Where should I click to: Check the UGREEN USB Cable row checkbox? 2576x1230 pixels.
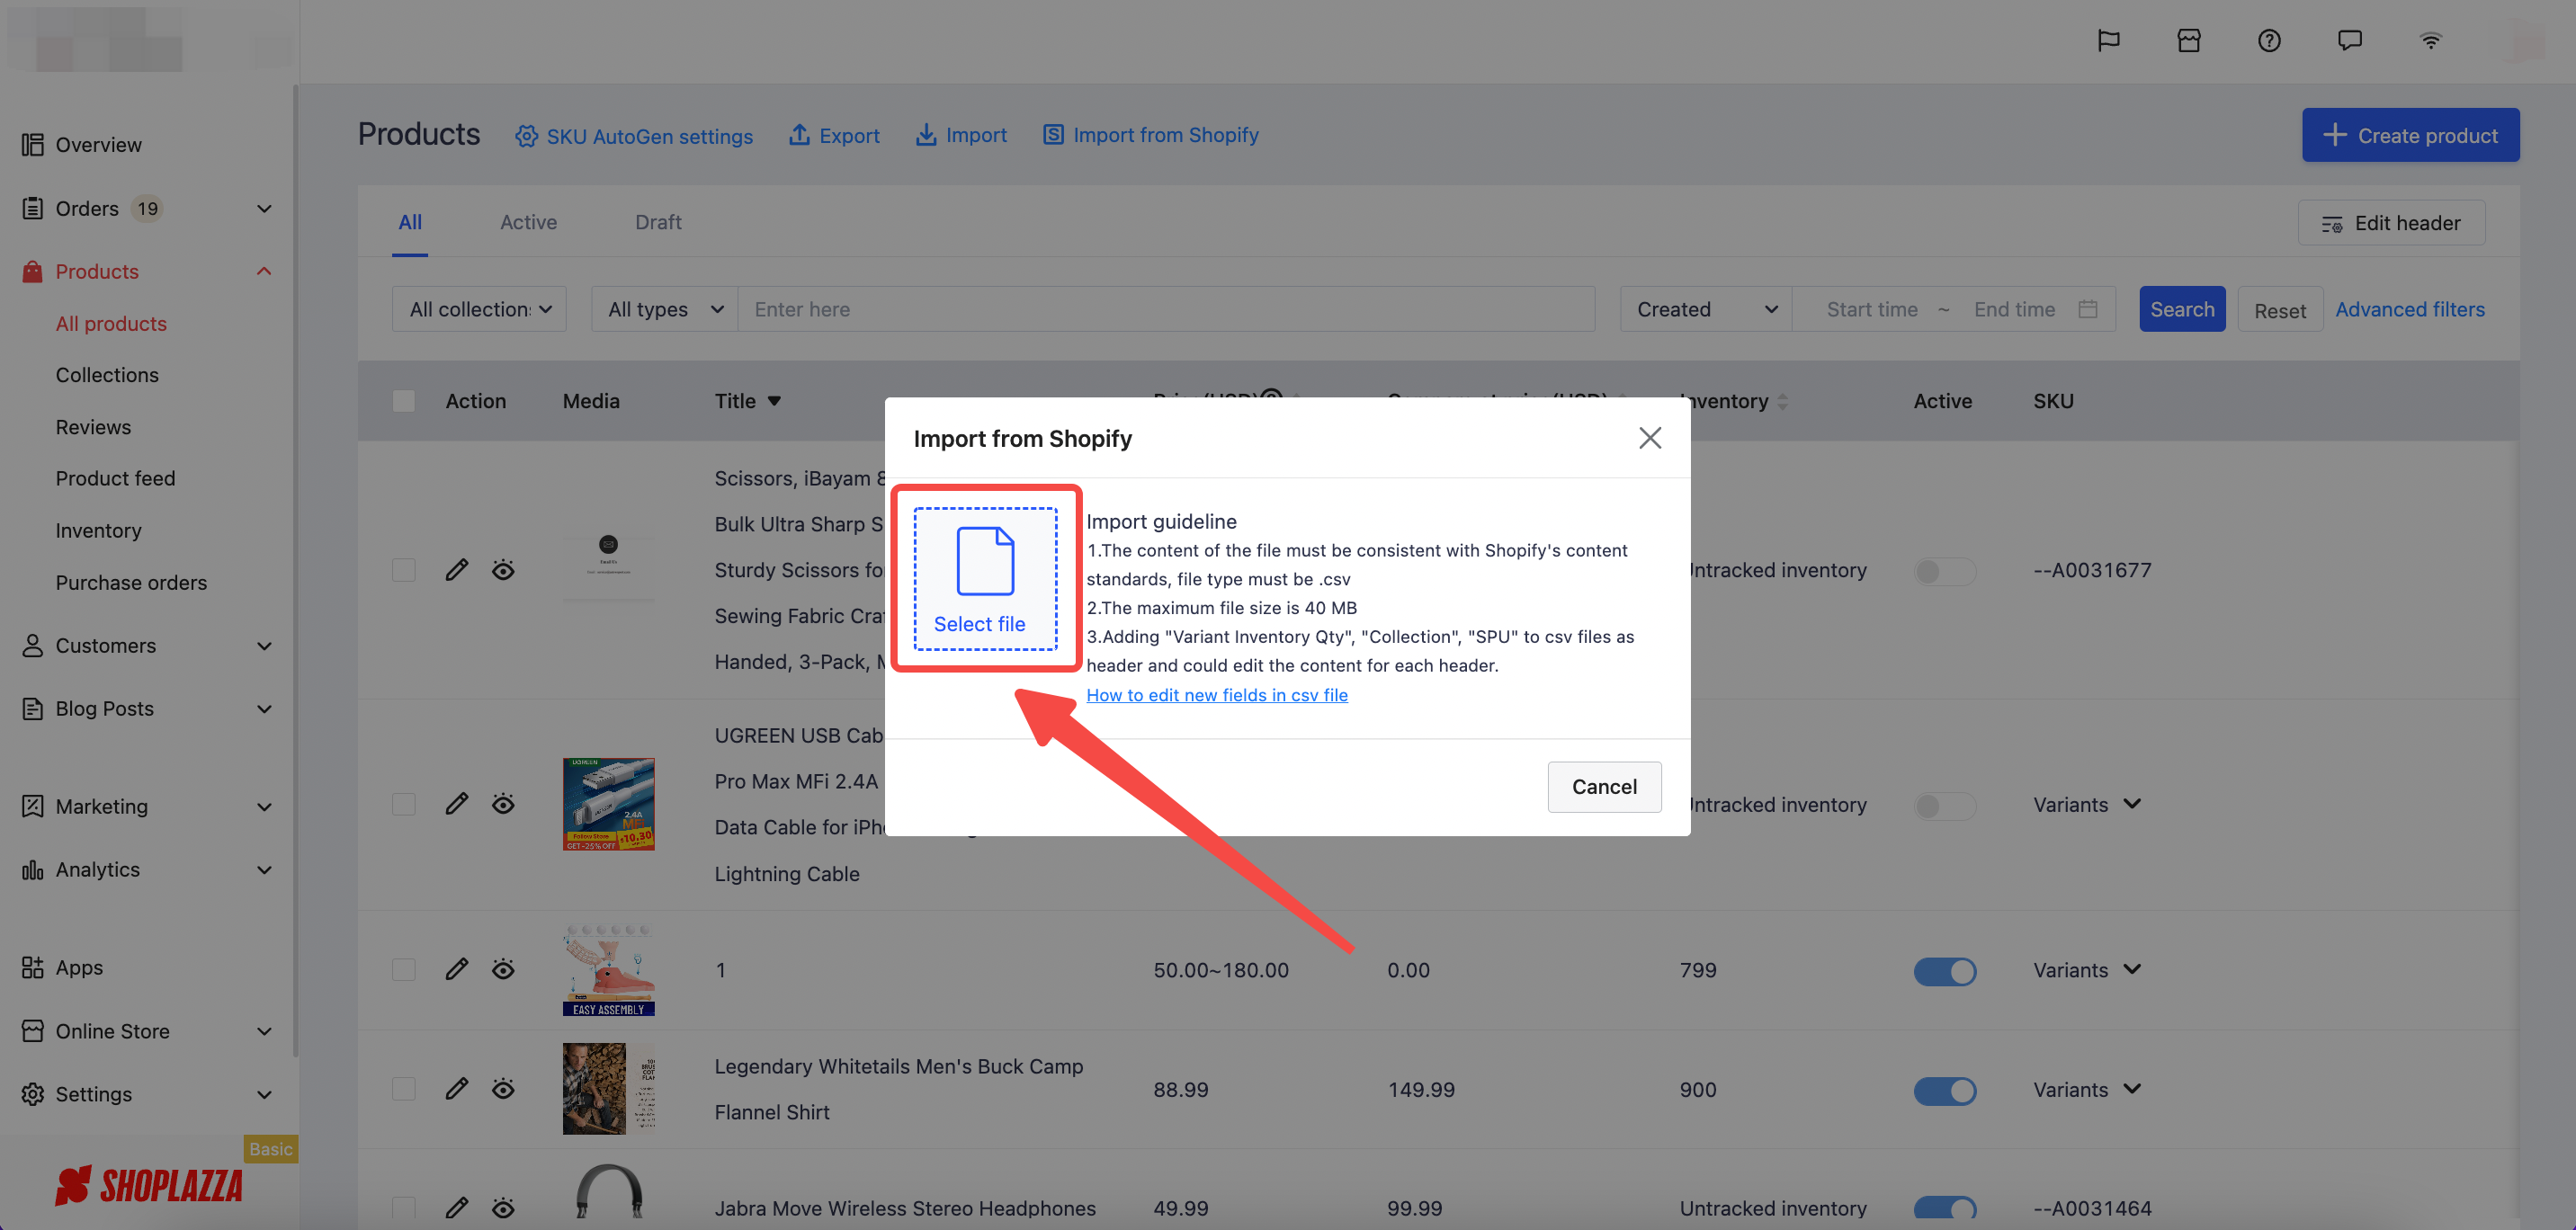point(404,804)
